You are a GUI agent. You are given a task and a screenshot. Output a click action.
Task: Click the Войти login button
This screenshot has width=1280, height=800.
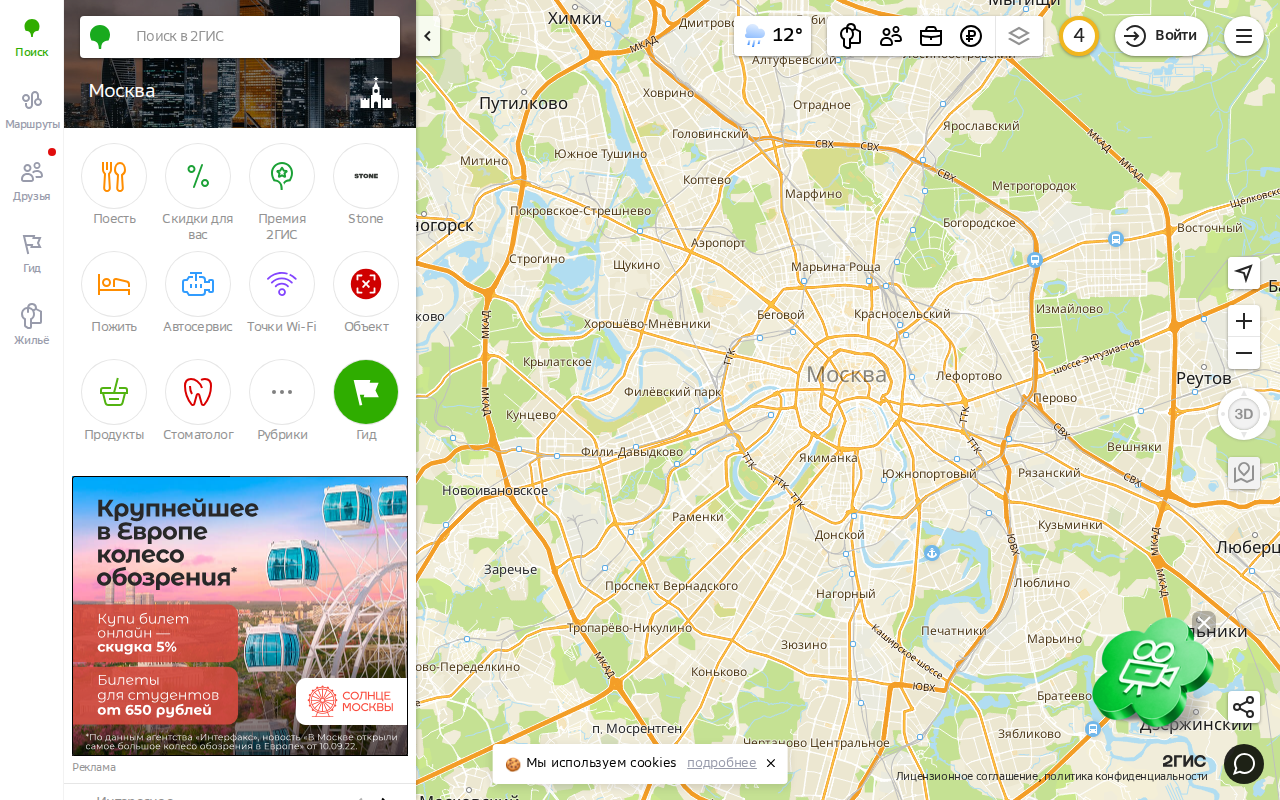pos(1161,36)
